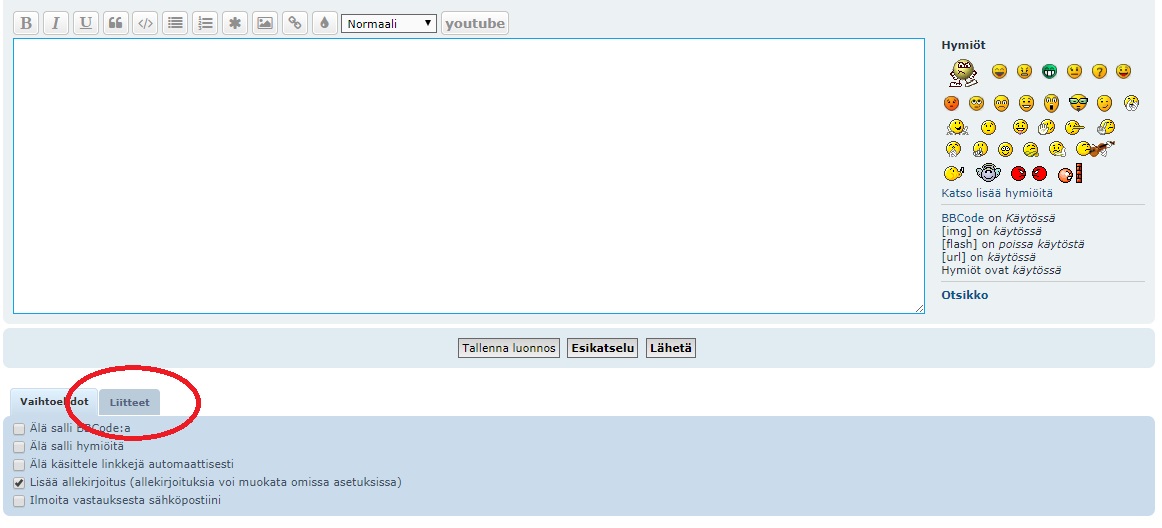
Task: Toggle bold formatting
Action: click(26, 23)
